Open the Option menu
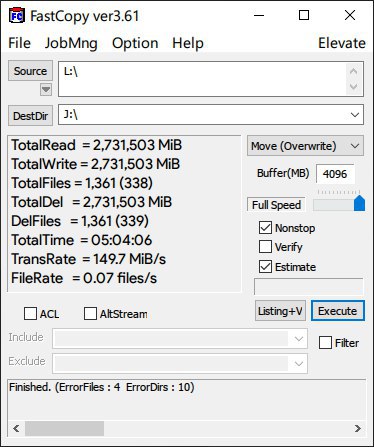374x447 pixels. click(135, 43)
